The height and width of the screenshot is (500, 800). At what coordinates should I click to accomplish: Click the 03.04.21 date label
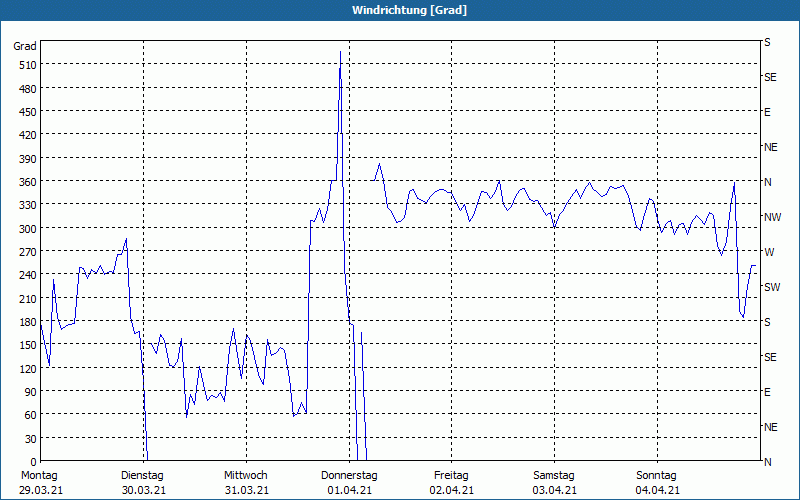(x=555, y=490)
